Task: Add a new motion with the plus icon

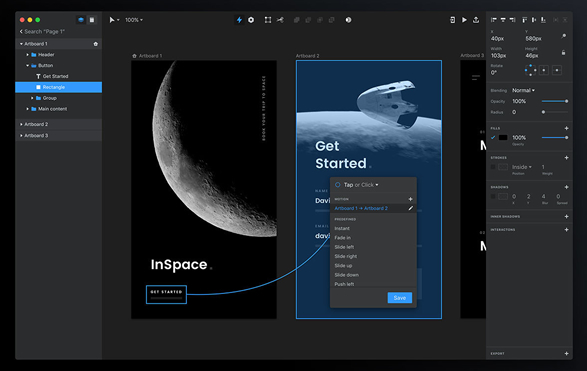Action: click(x=411, y=199)
